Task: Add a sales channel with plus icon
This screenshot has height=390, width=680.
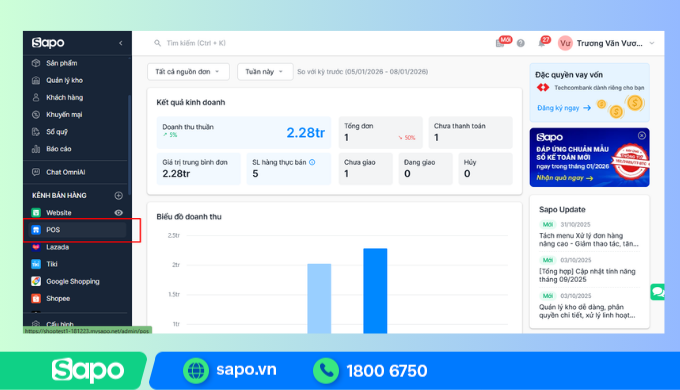Action: (118, 196)
